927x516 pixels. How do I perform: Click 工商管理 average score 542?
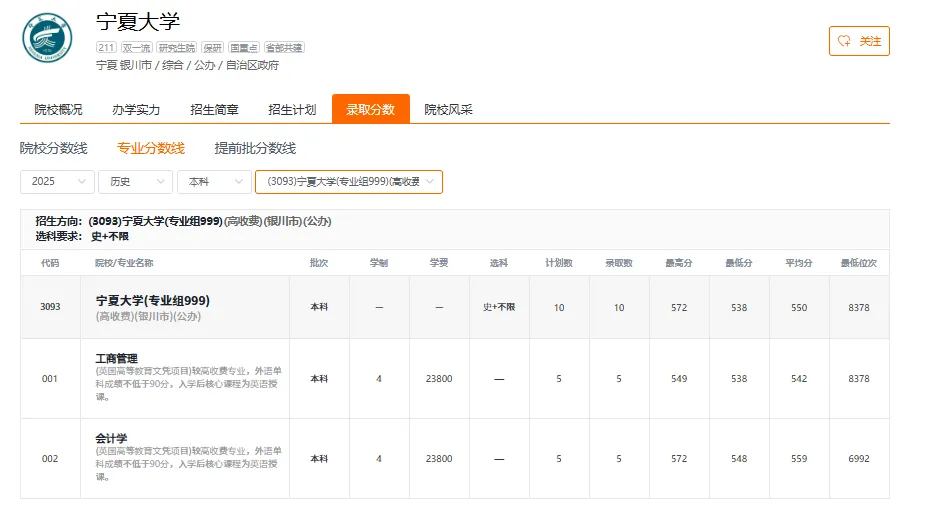pos(799,378)
